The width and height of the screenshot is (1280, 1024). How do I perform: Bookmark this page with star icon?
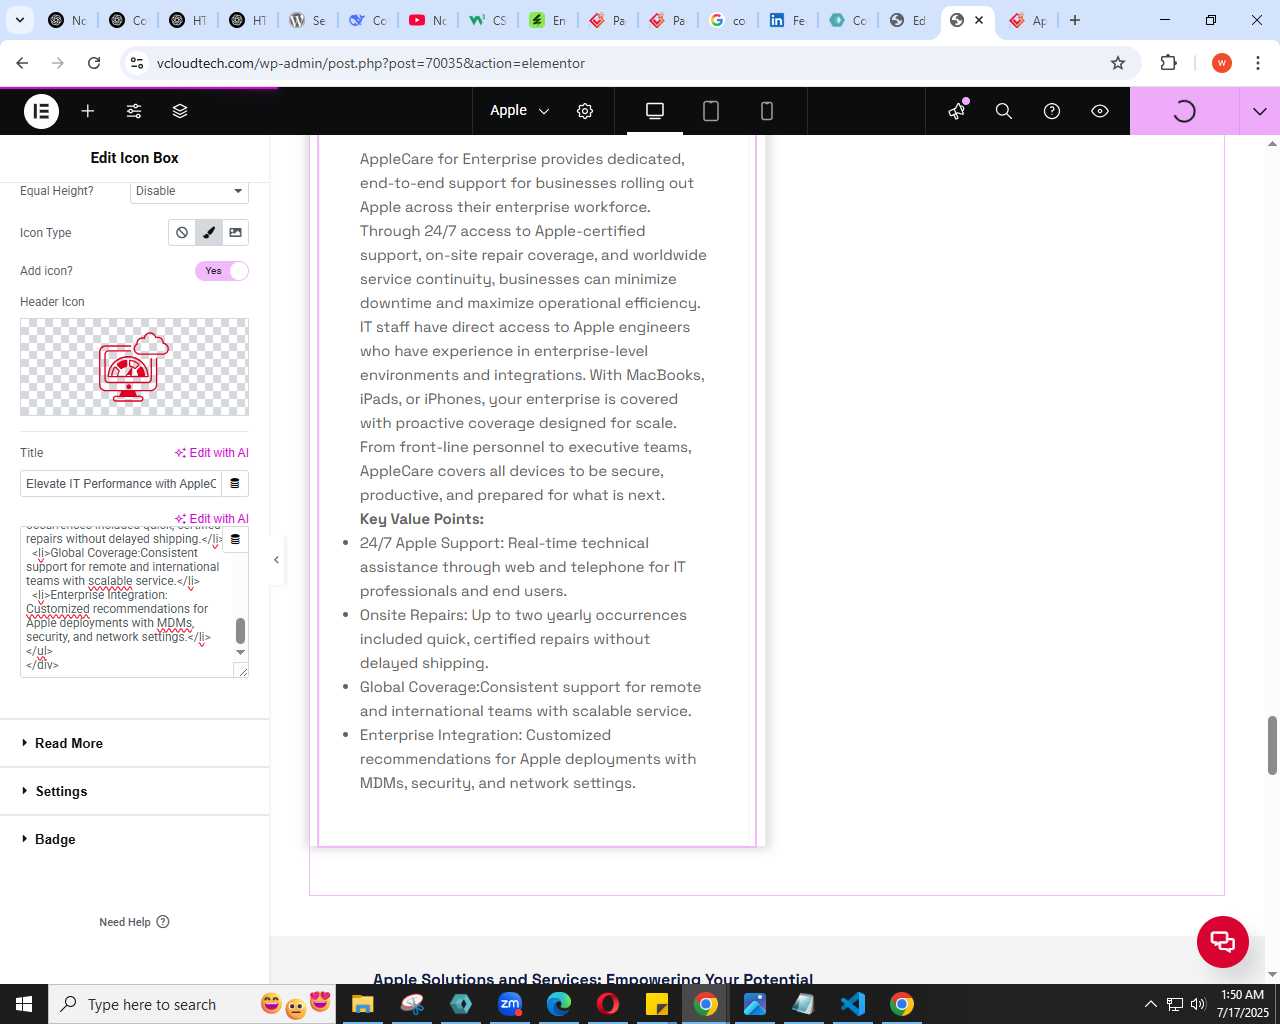[1118, 63]
